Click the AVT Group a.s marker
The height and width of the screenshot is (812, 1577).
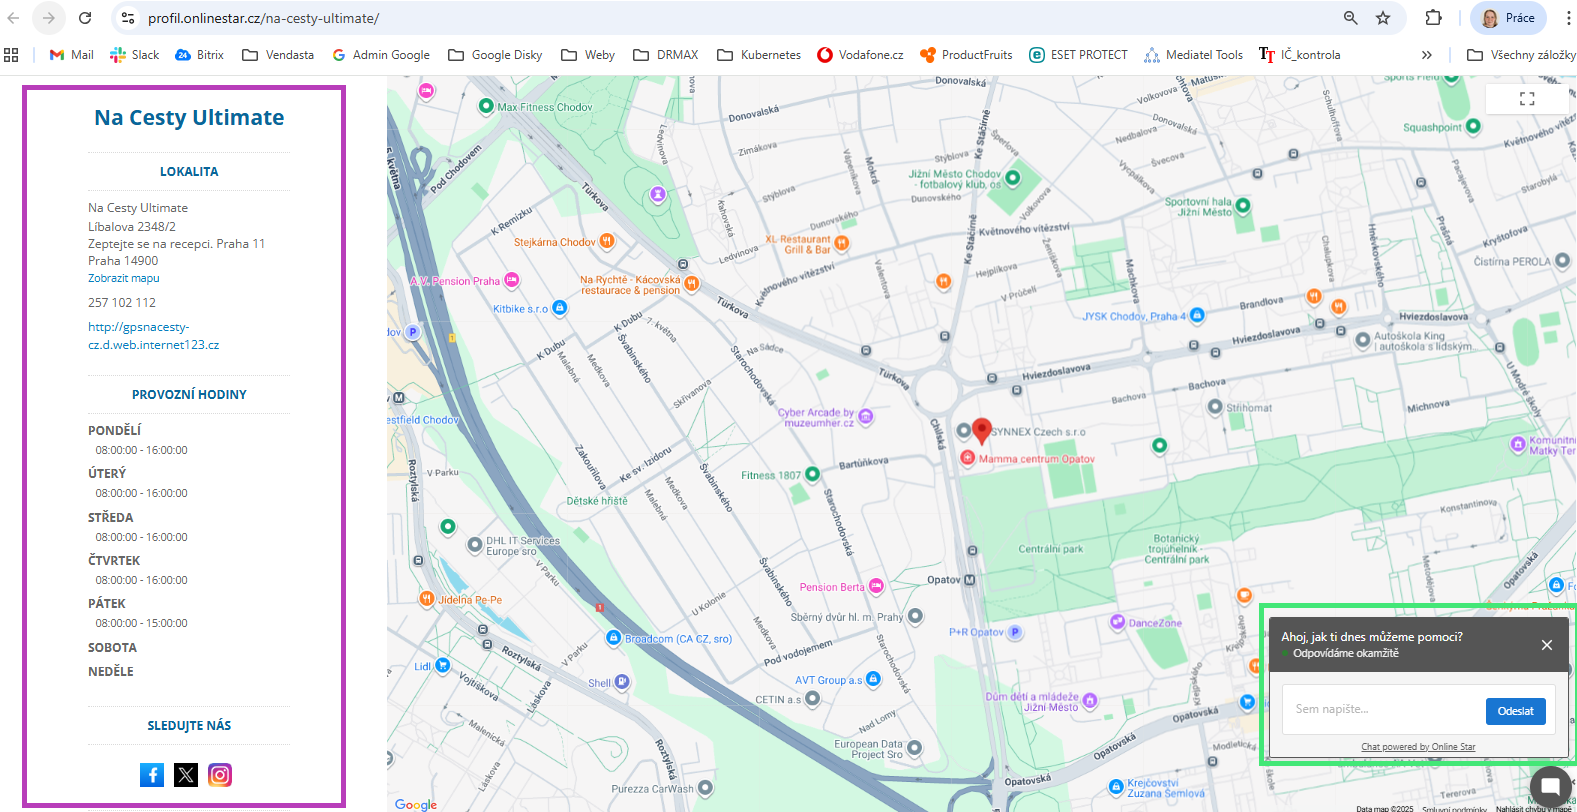click(873, 679)
